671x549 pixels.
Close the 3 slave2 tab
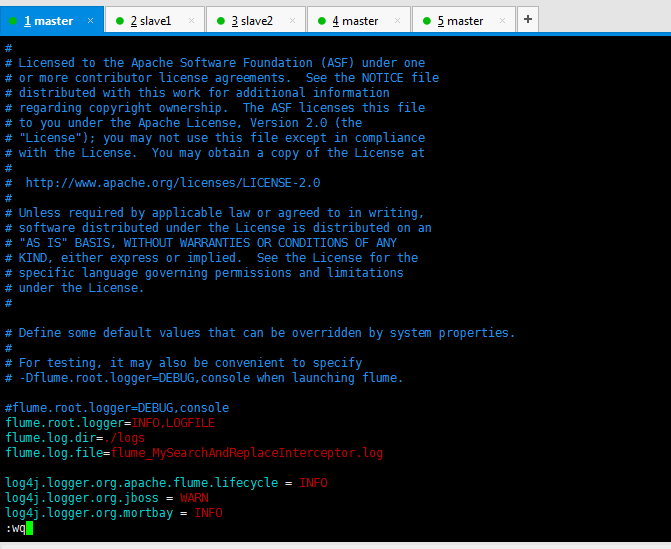click(x=292, y=21)
